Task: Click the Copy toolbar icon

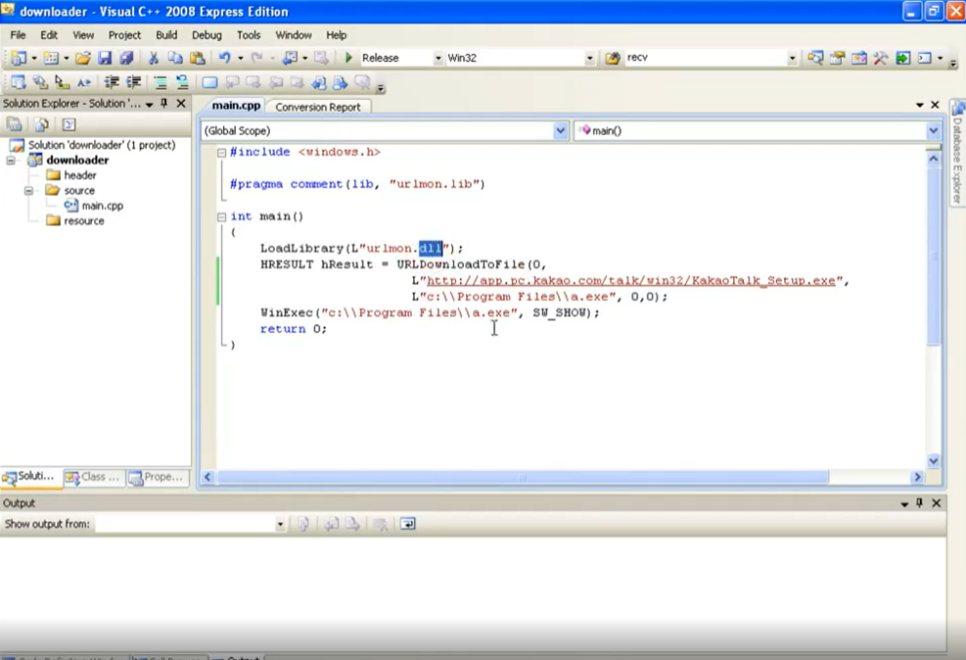Action: [x=176, y=58]
